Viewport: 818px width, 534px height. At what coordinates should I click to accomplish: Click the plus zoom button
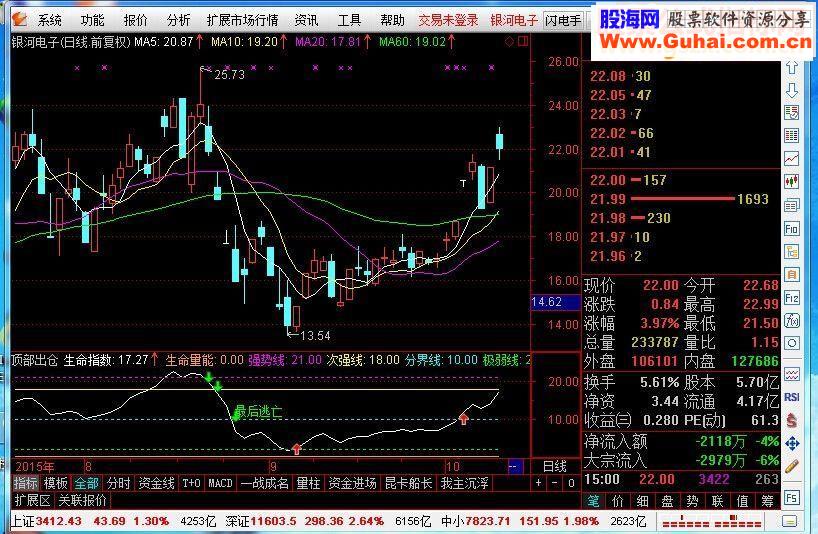click(x=539, y=483)
